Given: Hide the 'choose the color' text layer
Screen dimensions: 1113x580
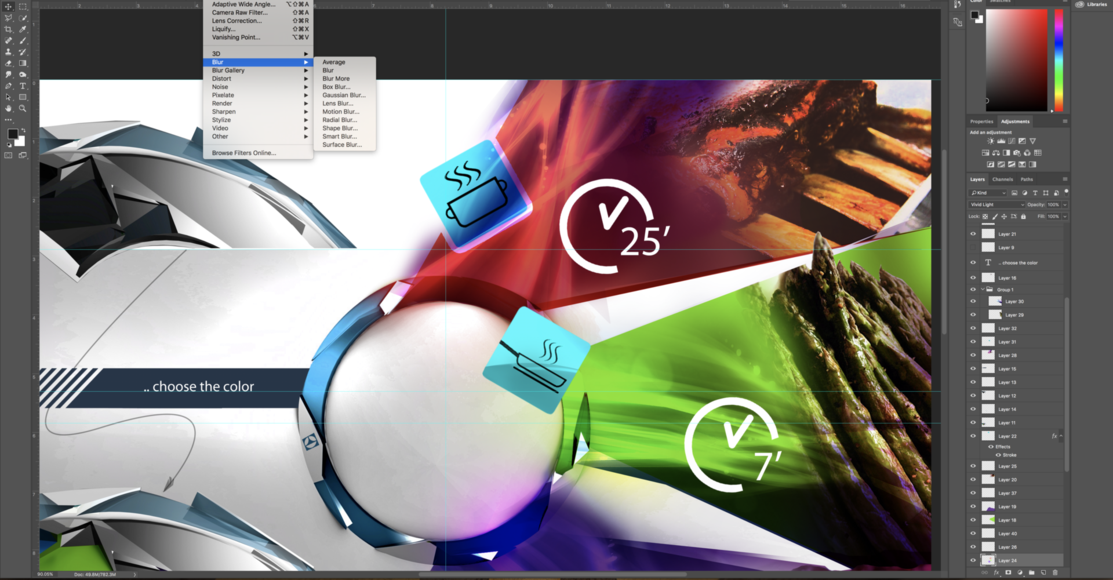Looking at the screenshot, I should [x=973, y=263].
